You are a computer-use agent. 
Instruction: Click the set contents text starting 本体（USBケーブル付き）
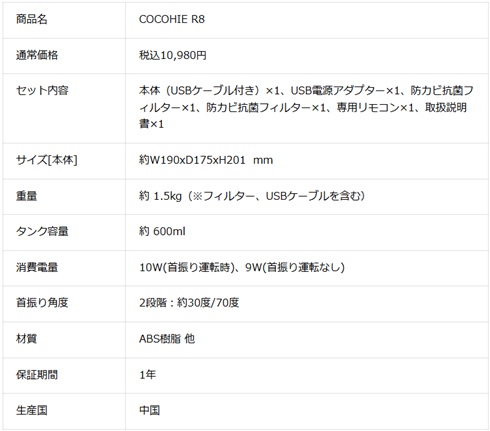tap(306, 107)
